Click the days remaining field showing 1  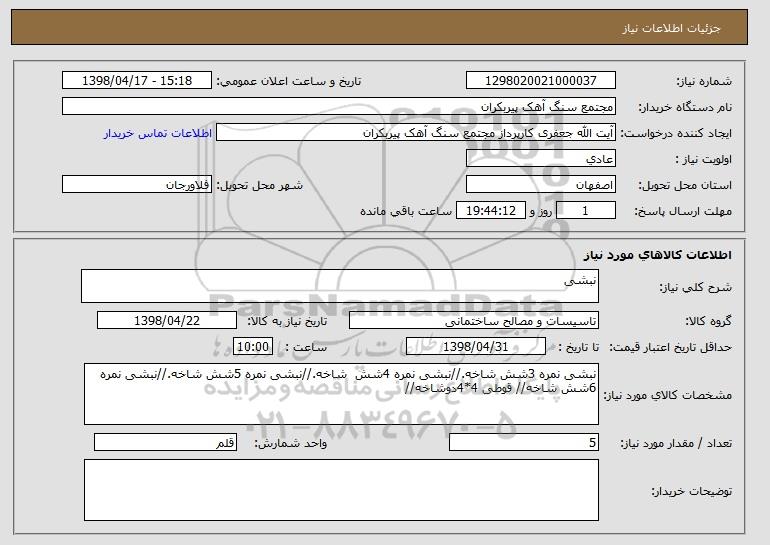(585, 211)
